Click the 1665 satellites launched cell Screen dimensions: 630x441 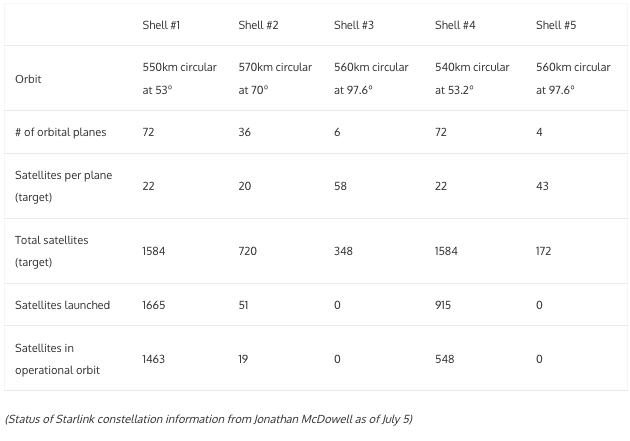[x=155, y=305]
